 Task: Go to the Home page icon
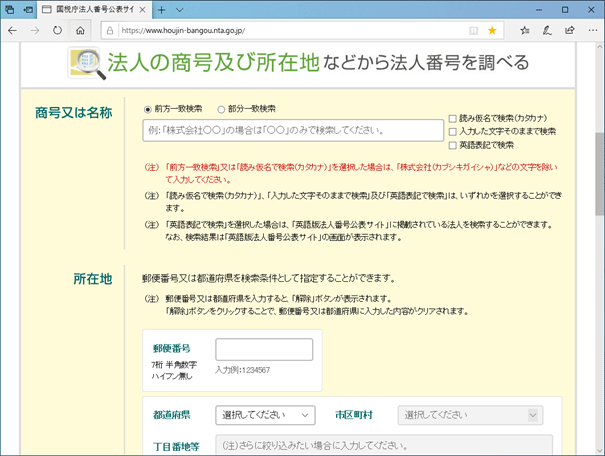81,31
